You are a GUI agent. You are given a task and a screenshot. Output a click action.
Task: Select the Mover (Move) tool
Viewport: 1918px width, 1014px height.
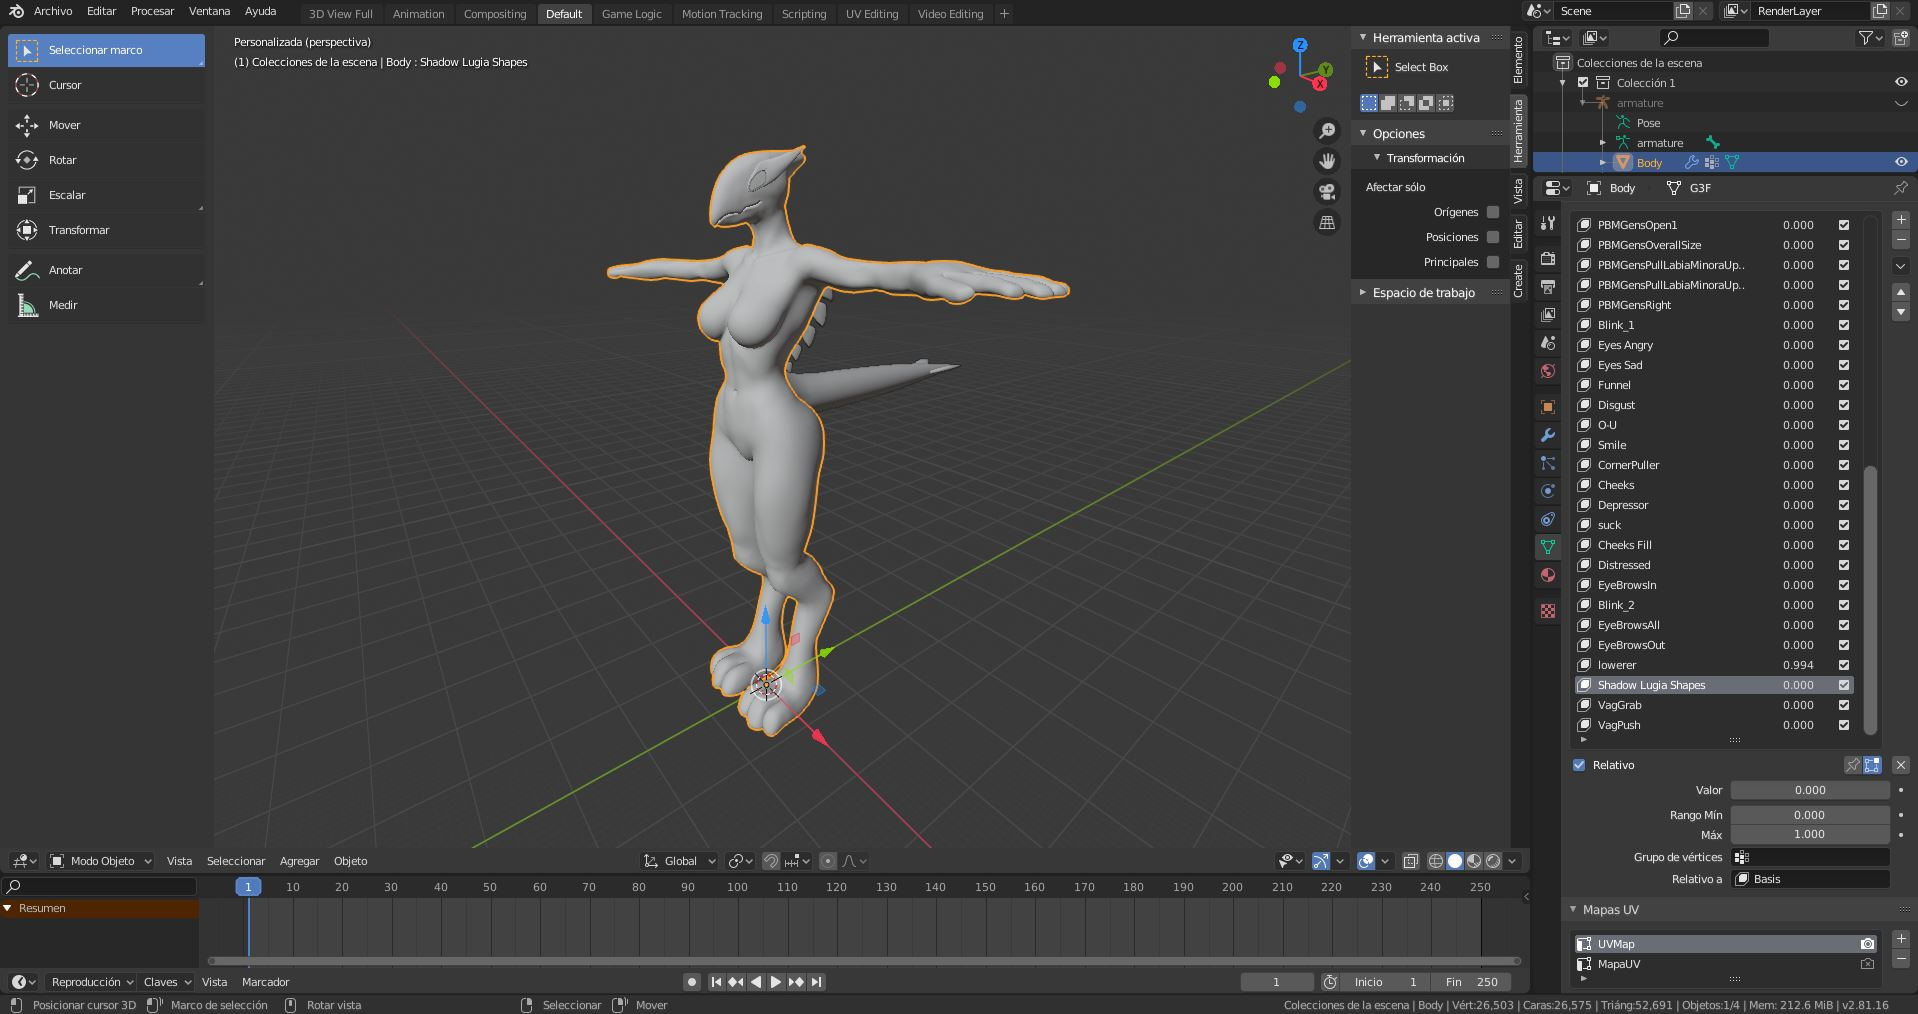point(106,125)
